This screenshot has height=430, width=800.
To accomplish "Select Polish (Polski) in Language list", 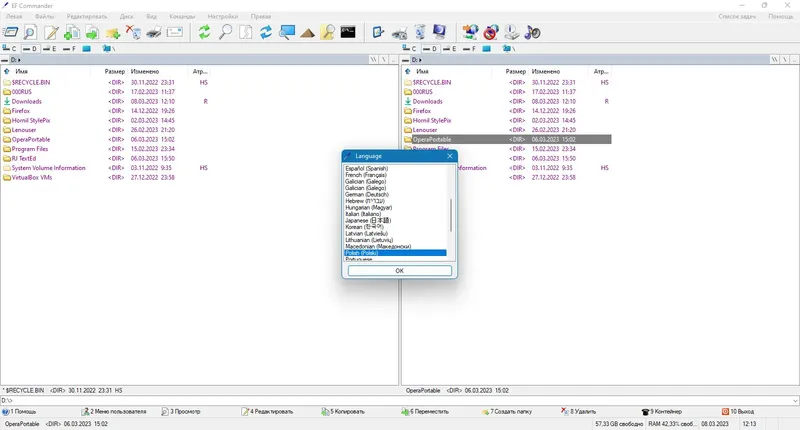I will click(x=395, y=253).
